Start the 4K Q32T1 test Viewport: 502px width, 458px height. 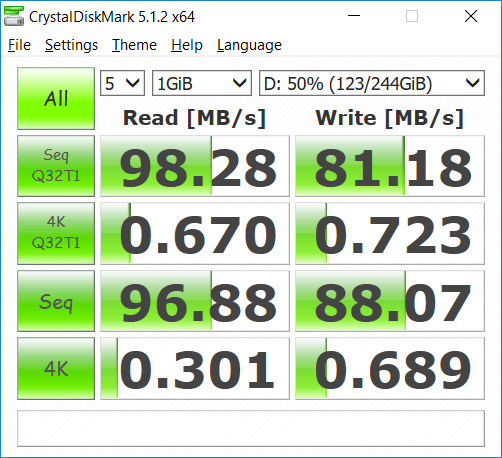click(56, 233)
